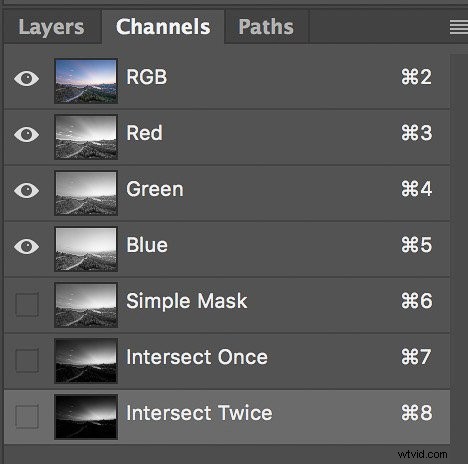Screen dimensions: 468x464
Task: Hide the Green channel using its eye
Action: point(27,191)
